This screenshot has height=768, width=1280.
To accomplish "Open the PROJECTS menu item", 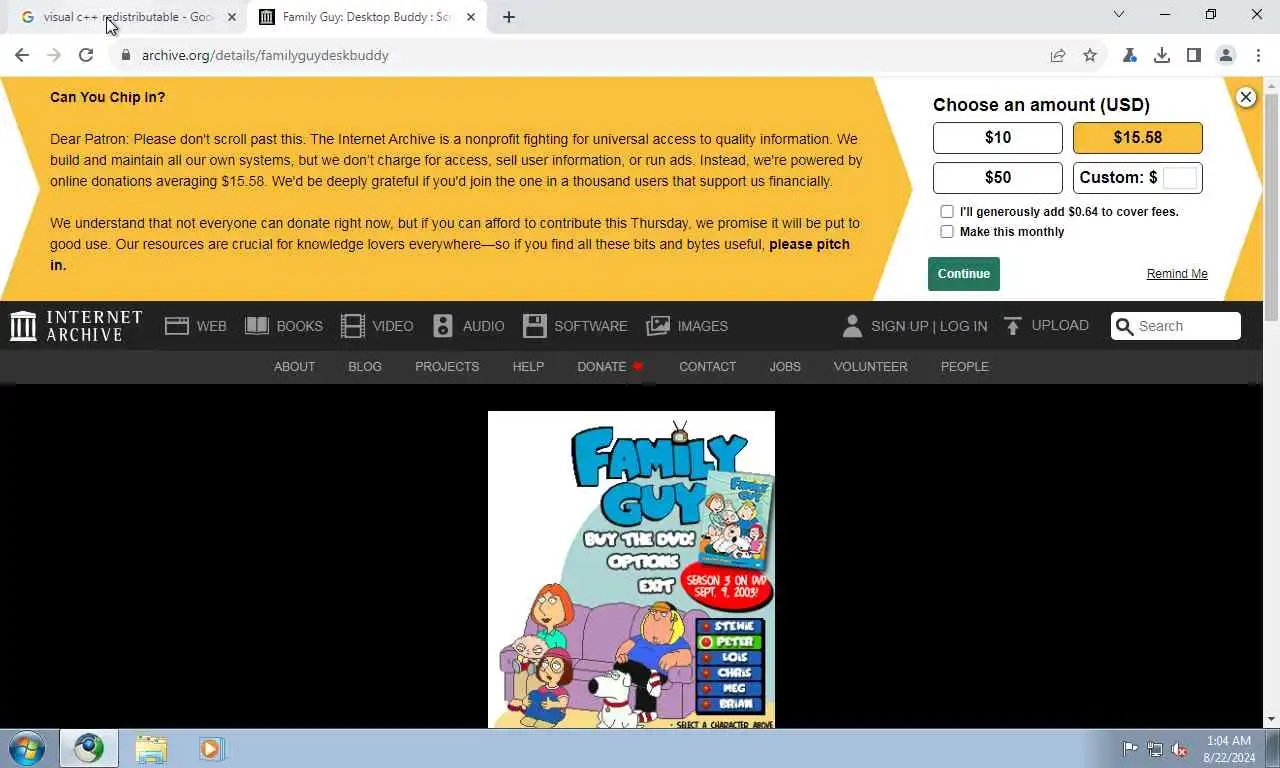I will point(447,367).
